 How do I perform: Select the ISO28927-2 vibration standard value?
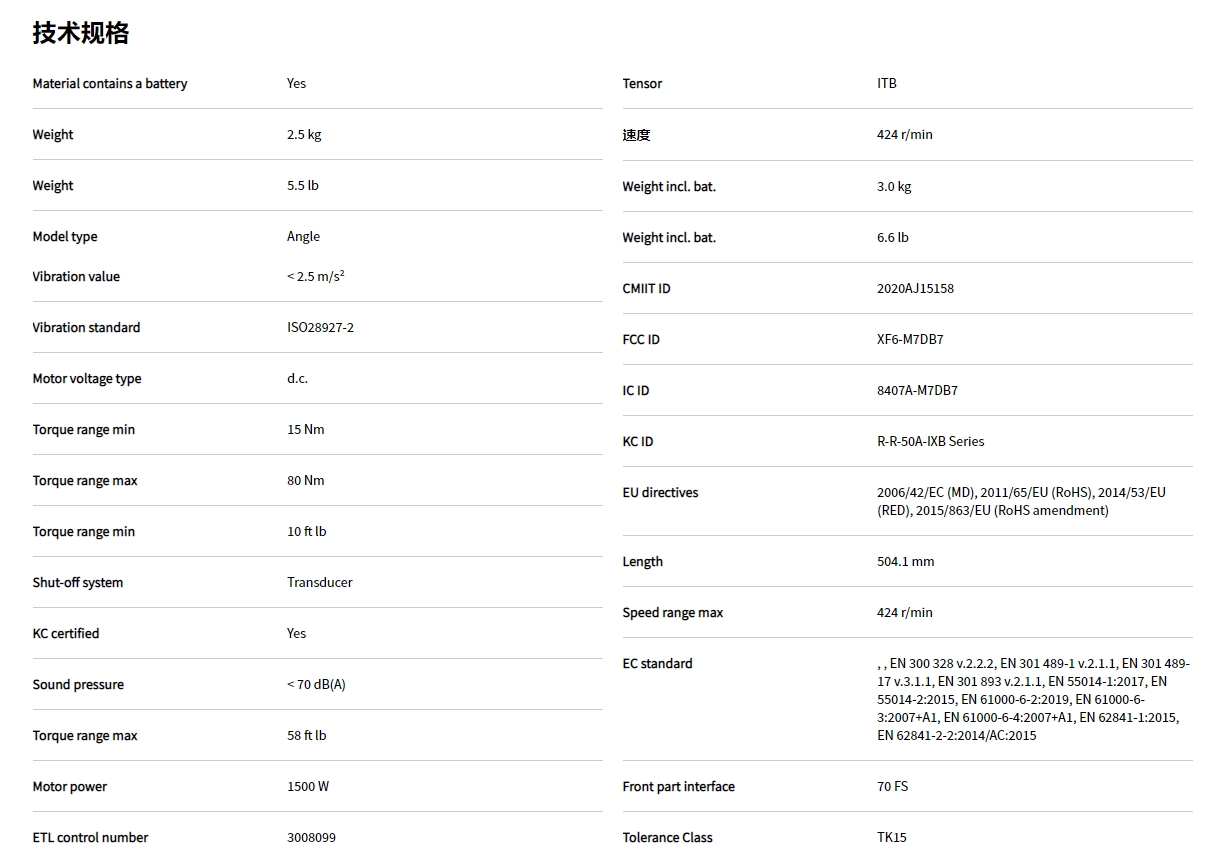coord(320,328)
